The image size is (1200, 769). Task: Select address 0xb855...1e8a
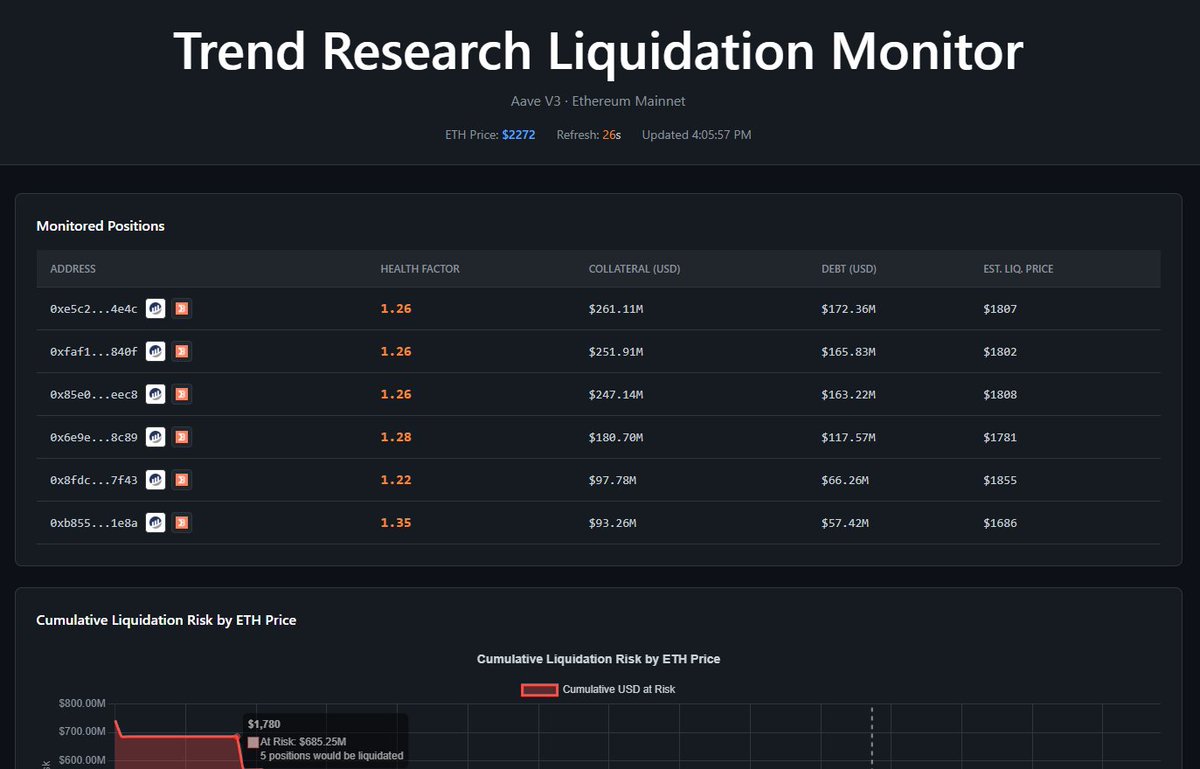click(94, 523)
